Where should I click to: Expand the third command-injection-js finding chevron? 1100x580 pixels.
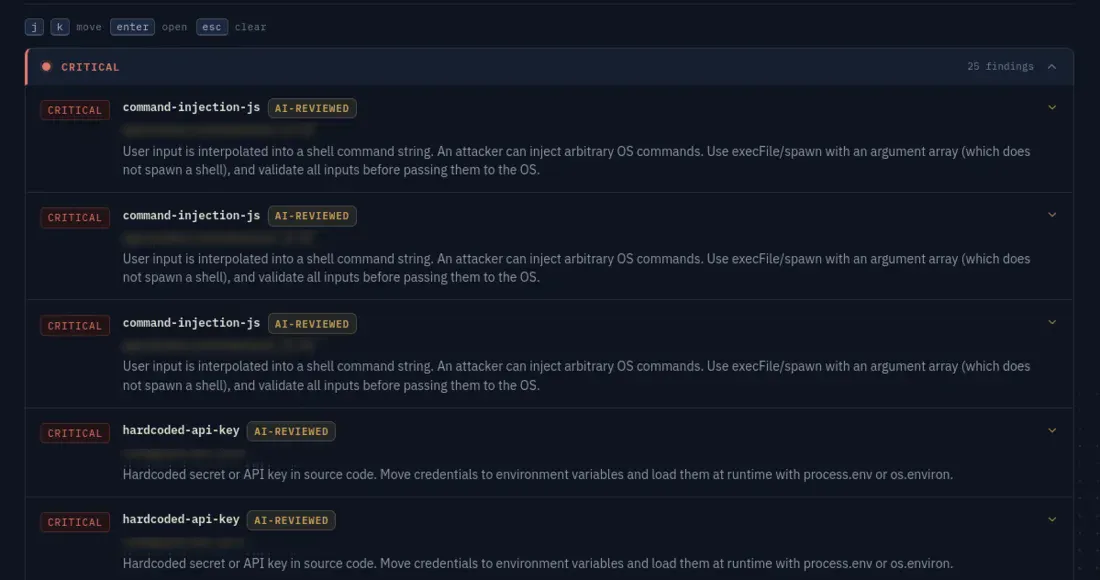point(1052,322)
